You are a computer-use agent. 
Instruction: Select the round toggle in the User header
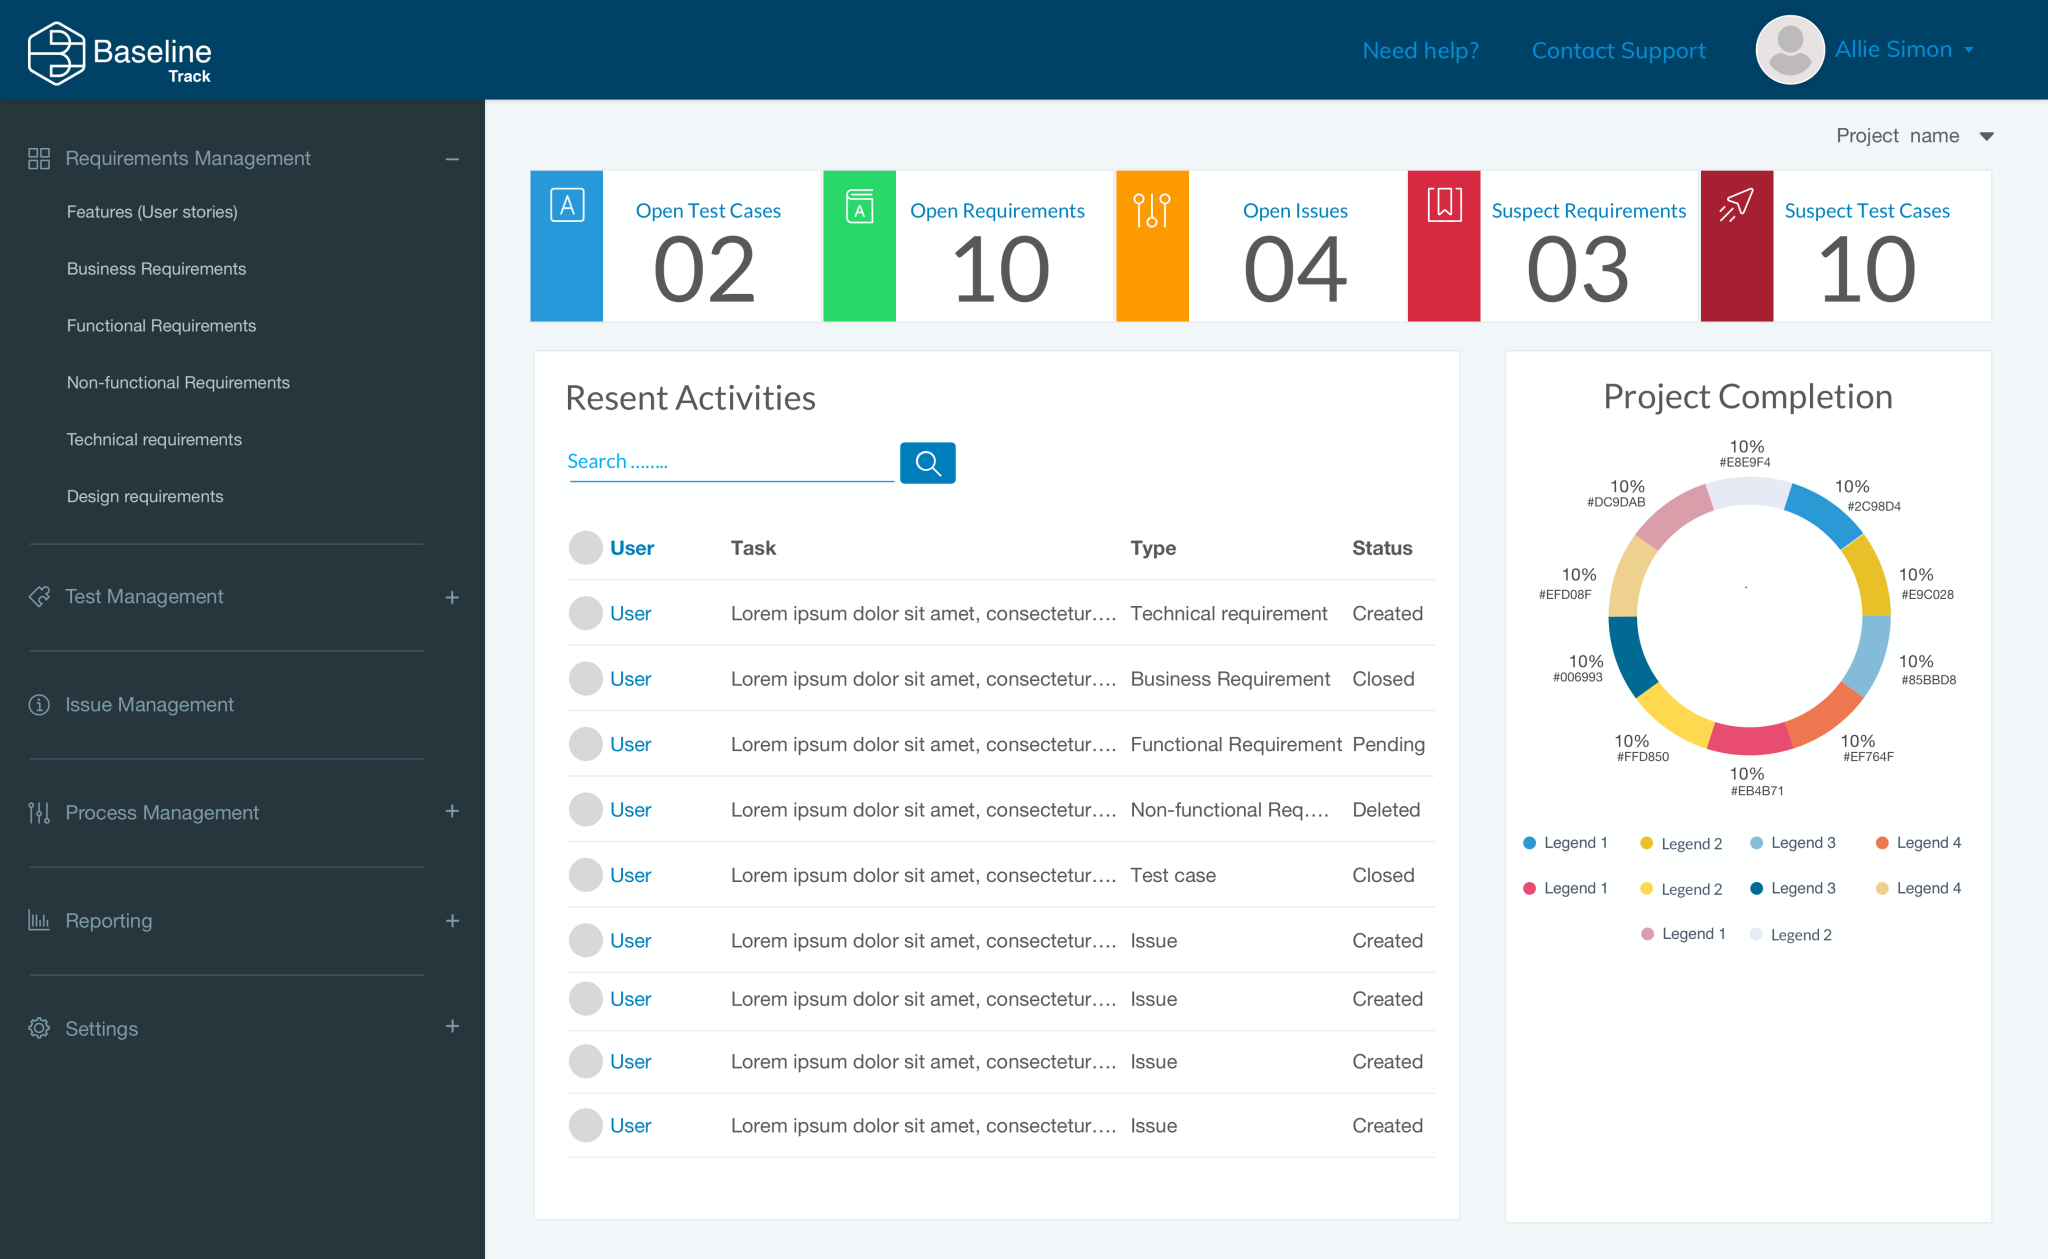[x=586, y=548]
